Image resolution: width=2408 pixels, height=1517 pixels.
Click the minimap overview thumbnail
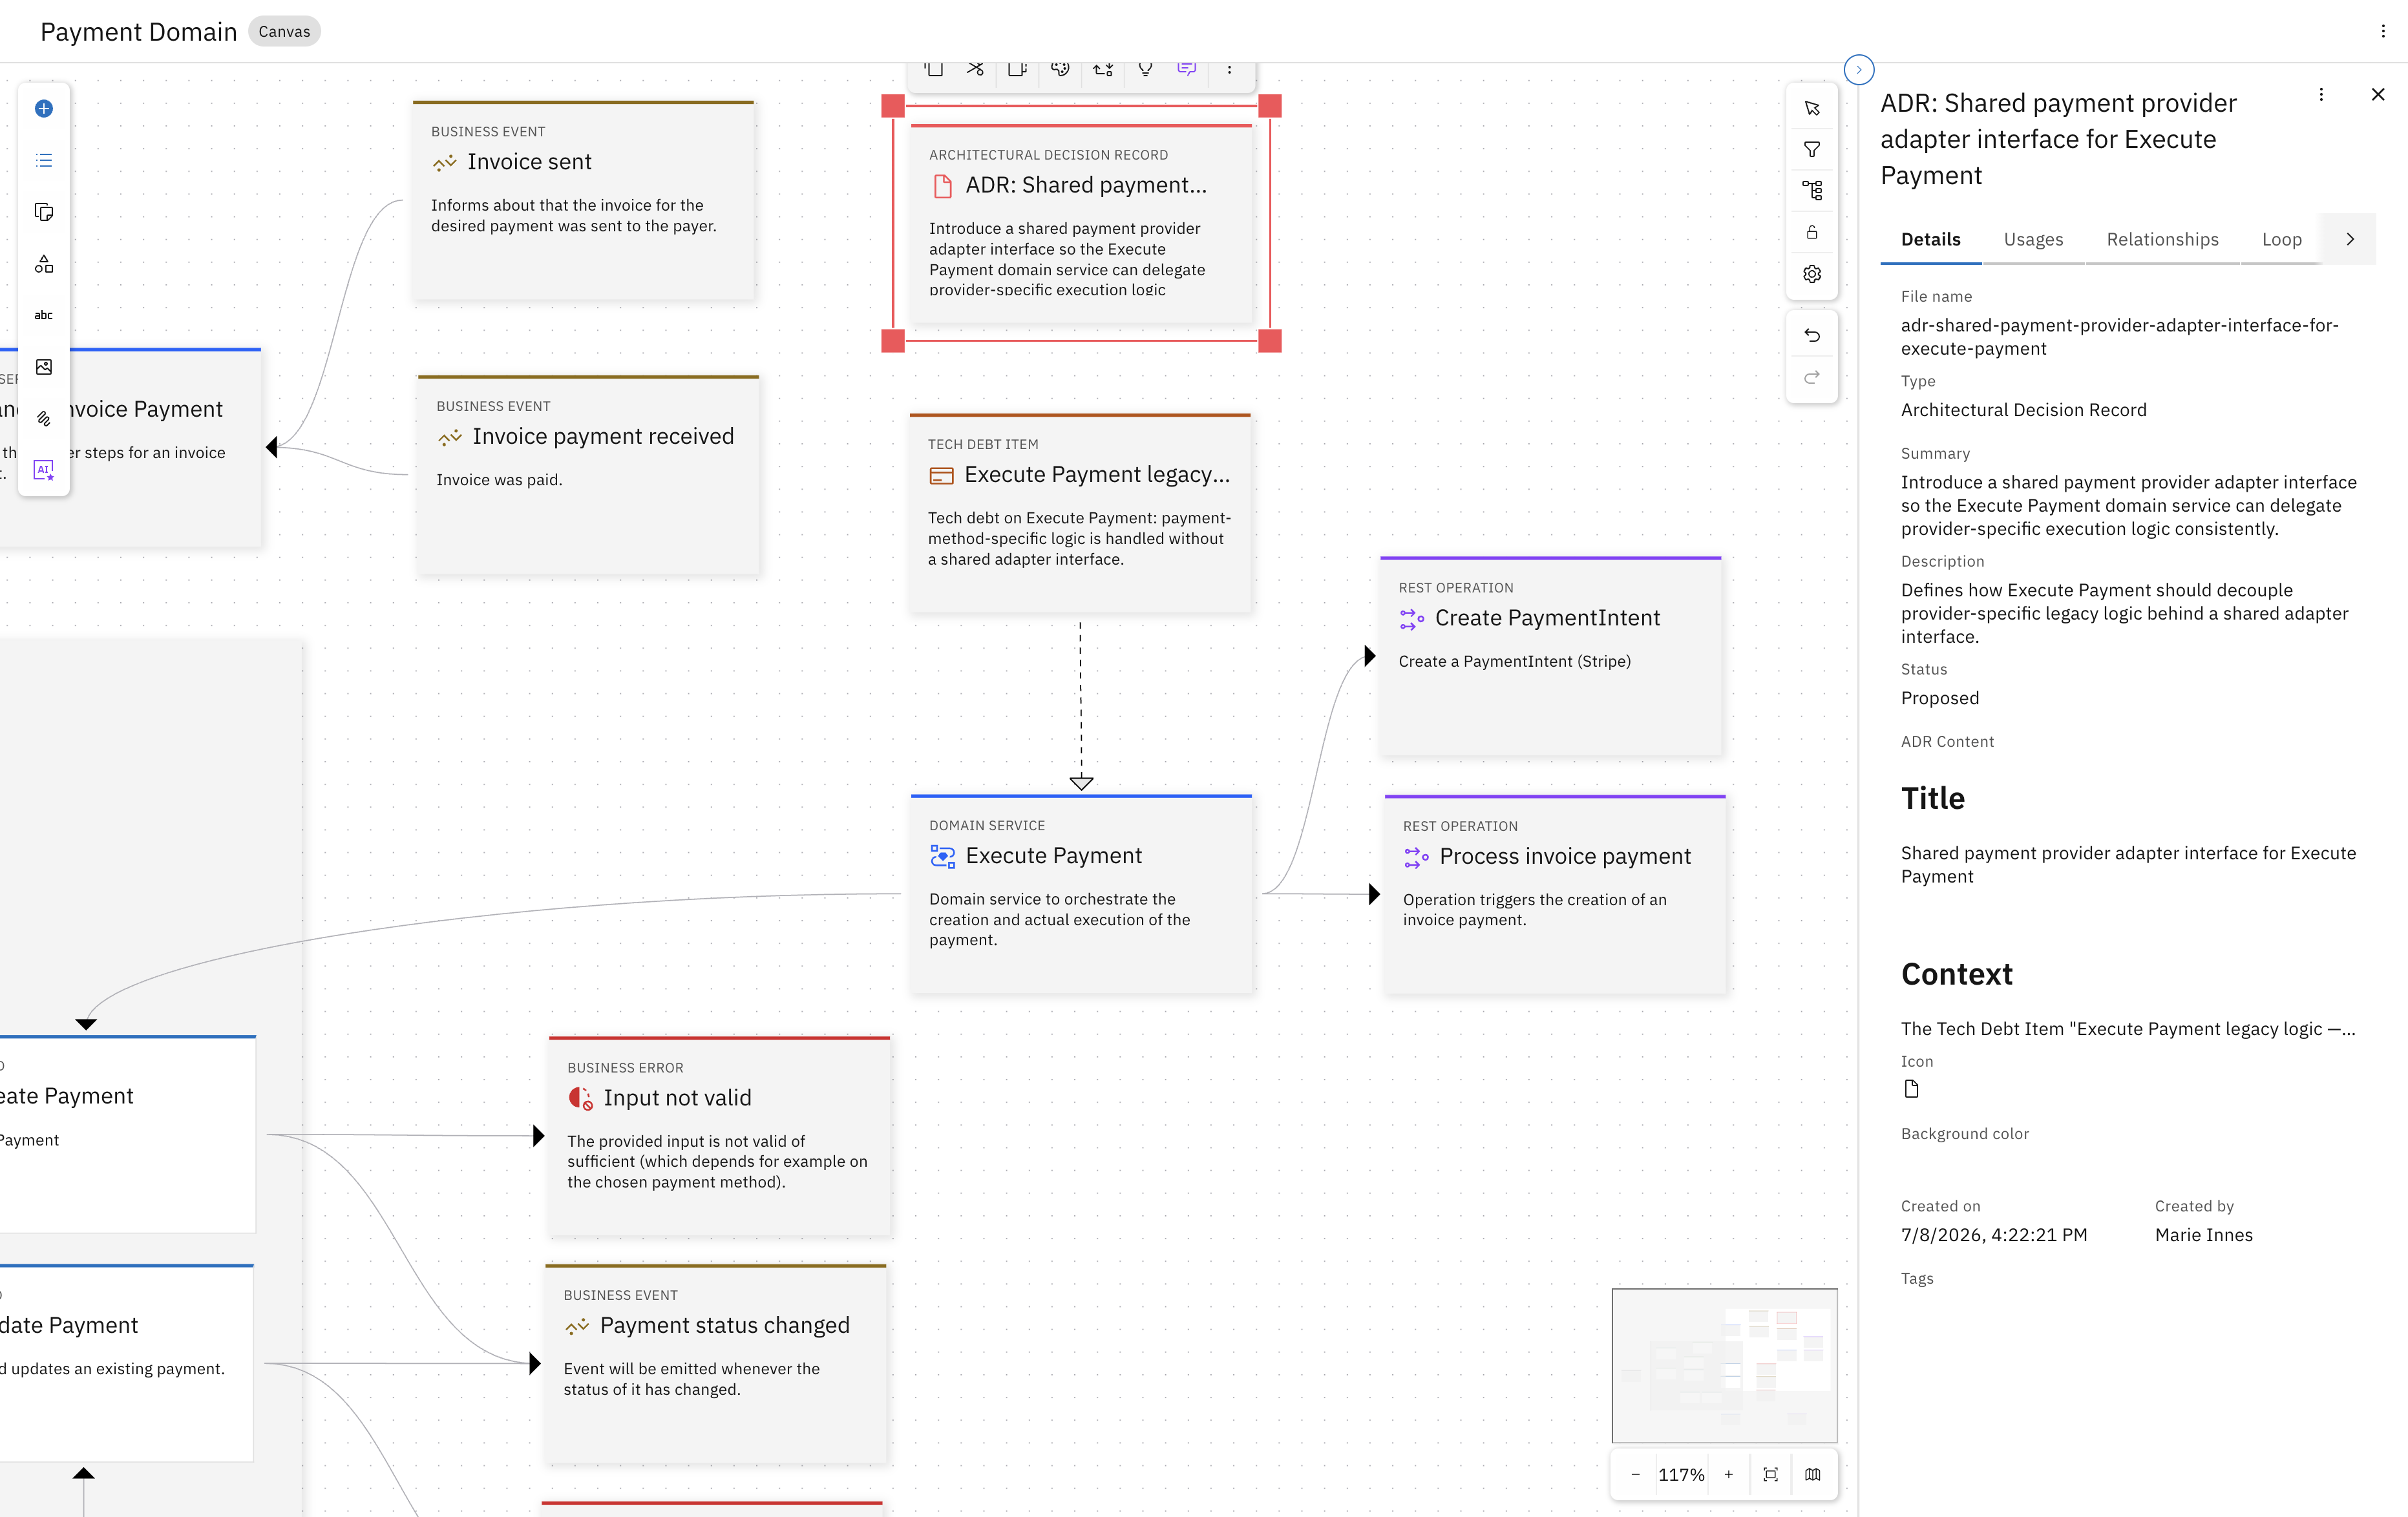point(1724,1365)
